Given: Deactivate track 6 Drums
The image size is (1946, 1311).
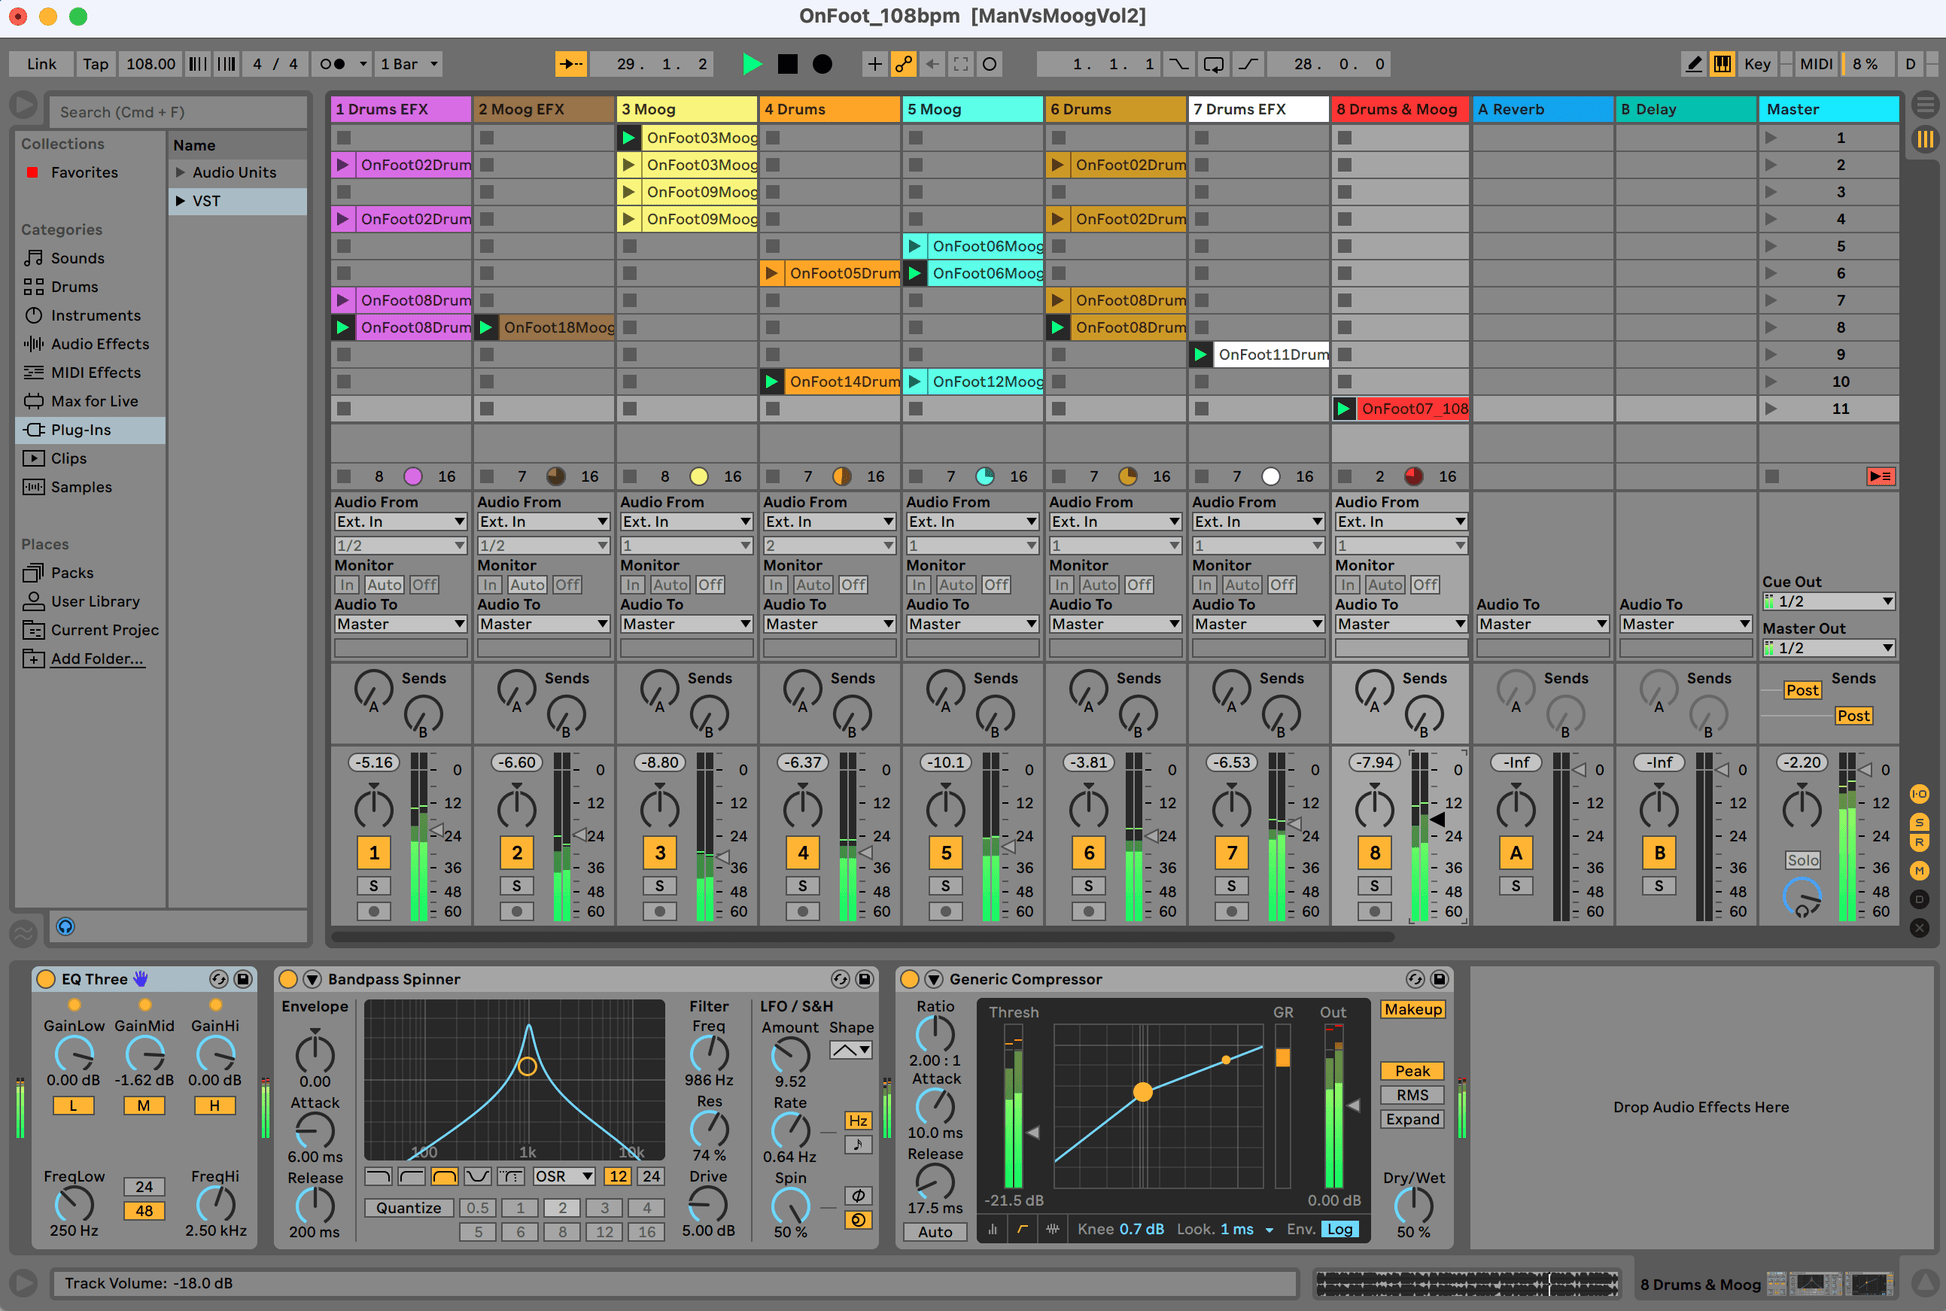Looking at the screenshot, I should 1088,853.
